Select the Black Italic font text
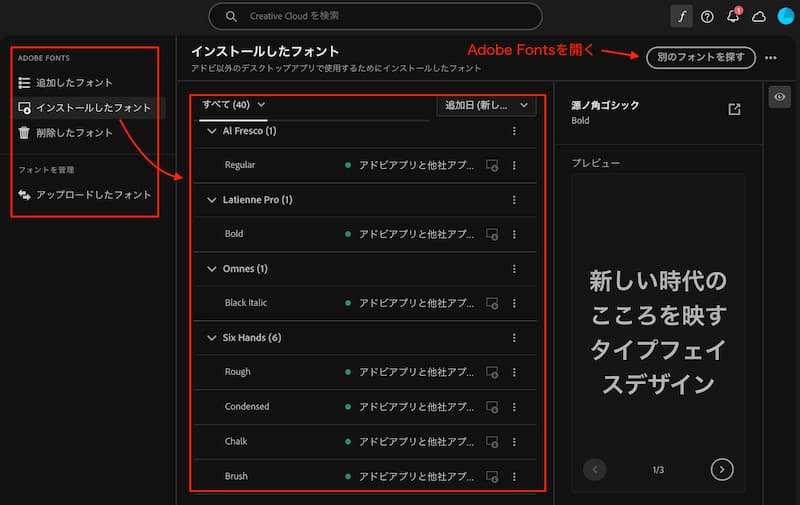 click(x=246, y=302)
